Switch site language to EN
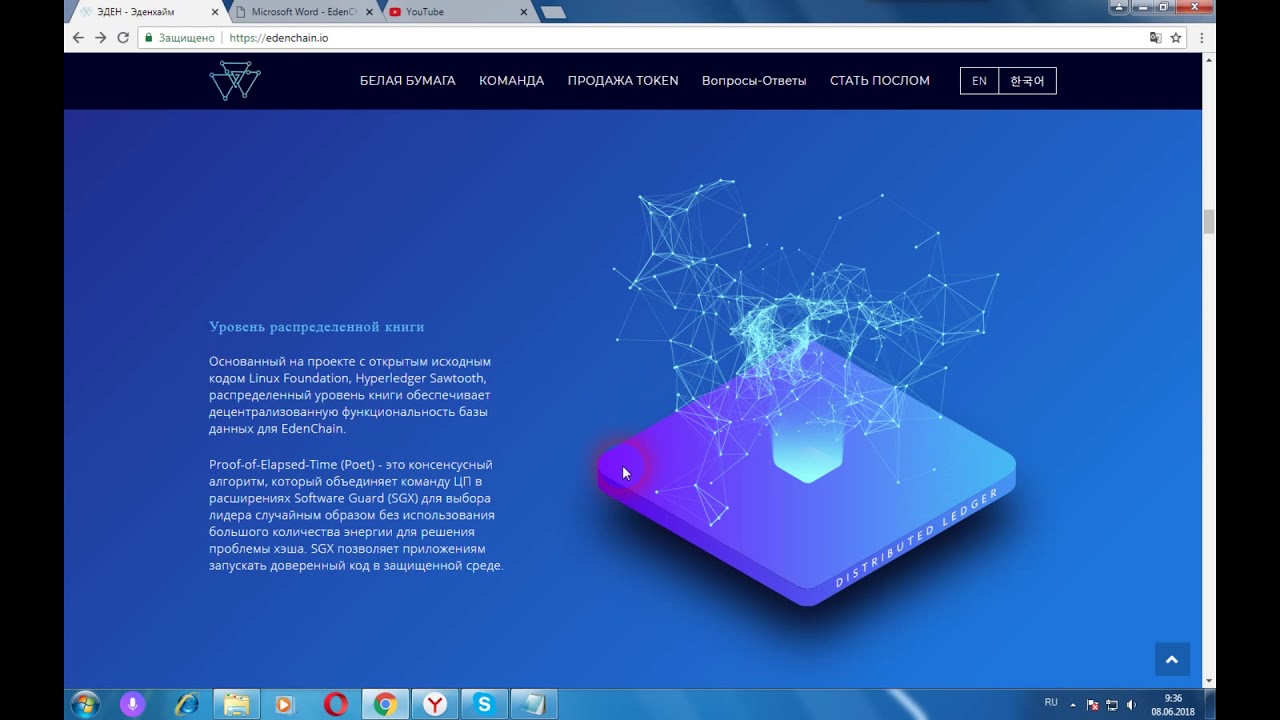 click(x=979, y=81)
